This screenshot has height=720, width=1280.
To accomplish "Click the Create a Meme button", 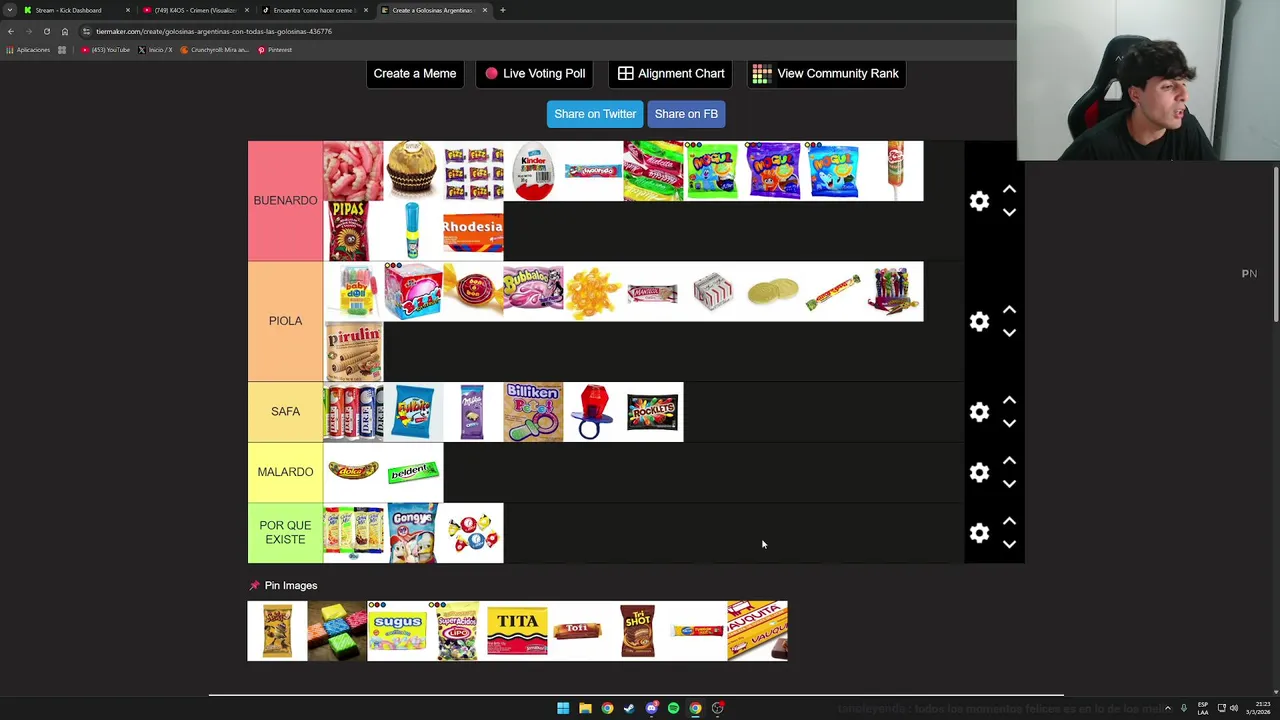I will pos(415,73).
